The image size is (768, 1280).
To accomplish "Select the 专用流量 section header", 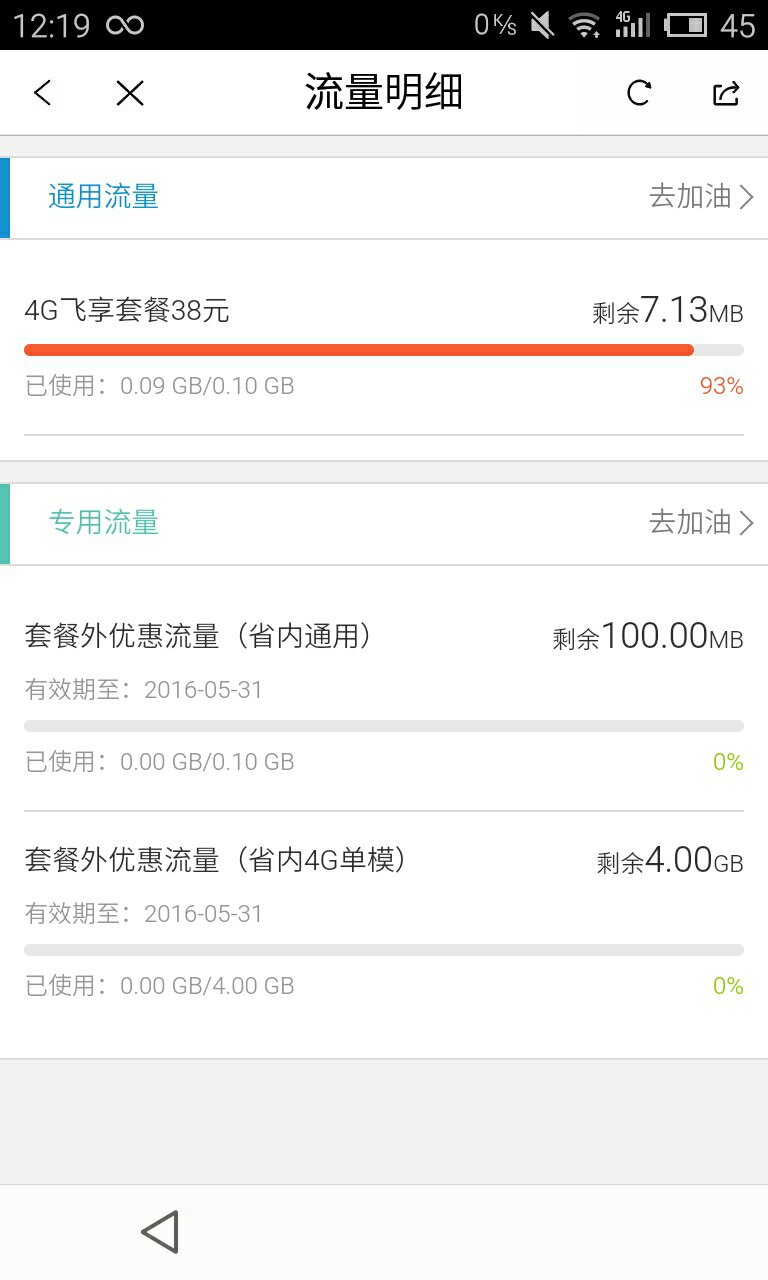I will click(x=104, y=522).
